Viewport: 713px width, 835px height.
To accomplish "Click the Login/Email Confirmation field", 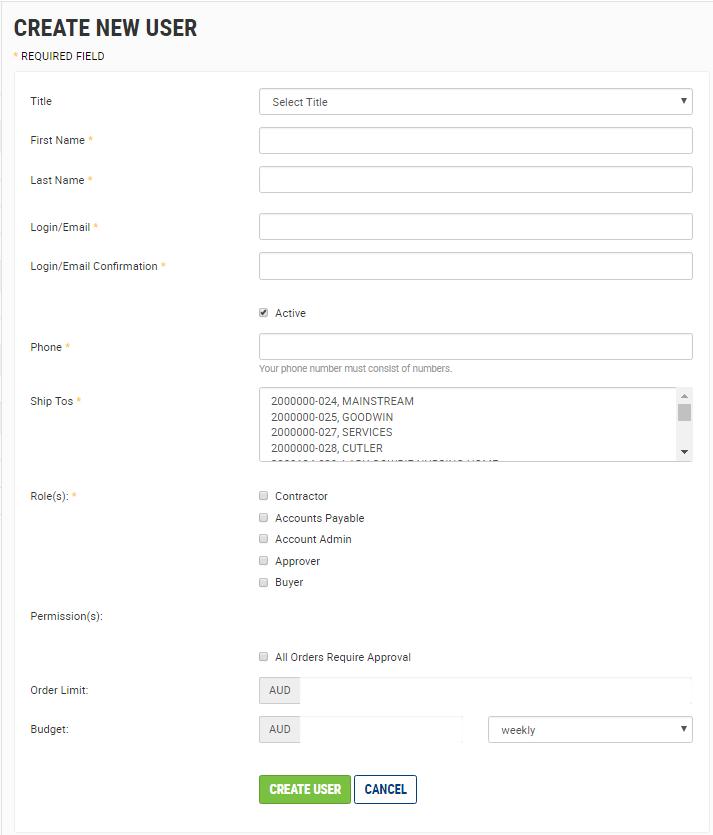I will 475,266.
